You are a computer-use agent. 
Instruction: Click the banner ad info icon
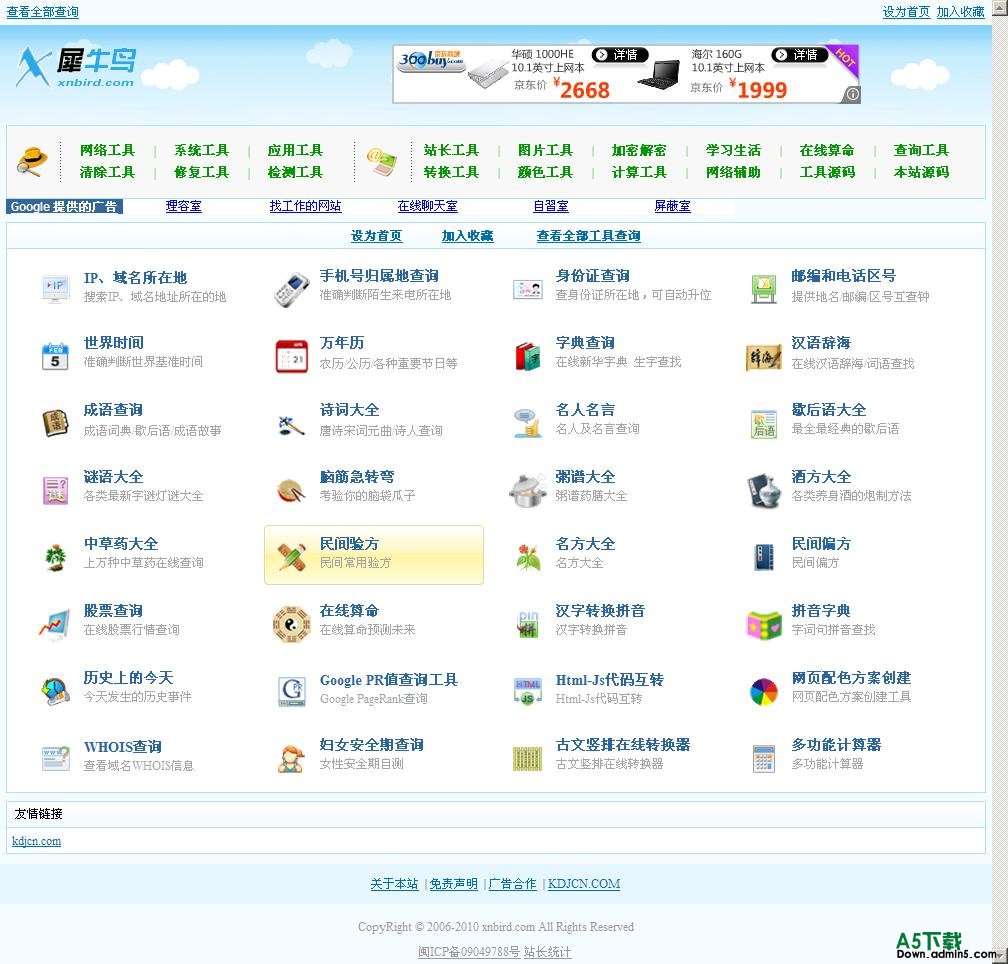(852, 94)
